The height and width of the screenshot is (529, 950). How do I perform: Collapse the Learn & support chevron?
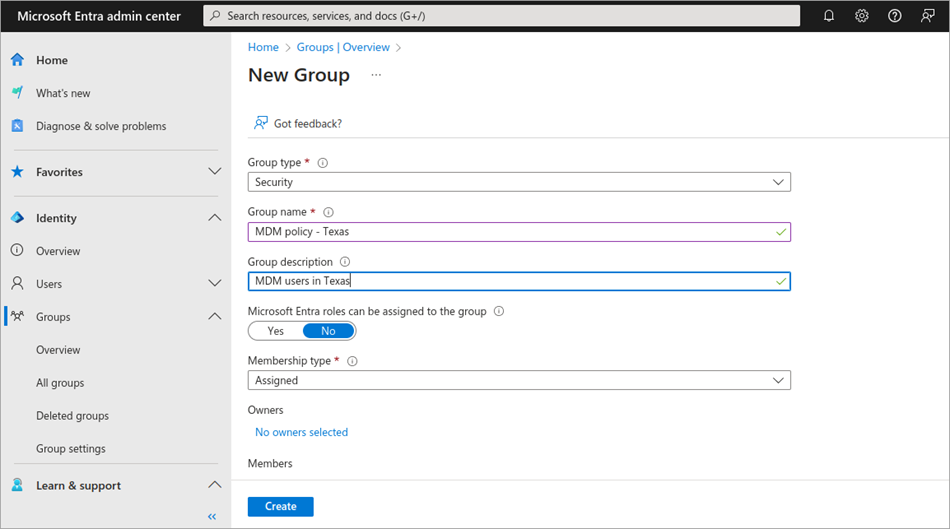click(214, 485)
